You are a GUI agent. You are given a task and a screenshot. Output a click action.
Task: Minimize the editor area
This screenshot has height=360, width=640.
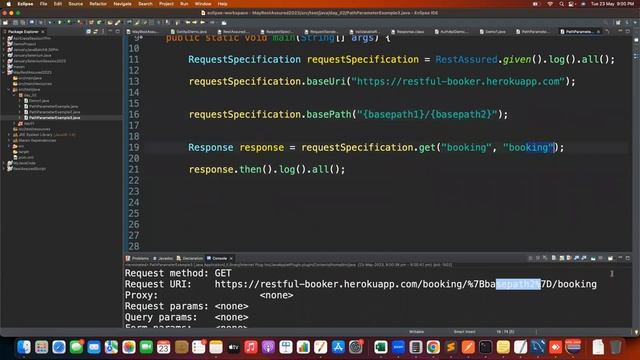(x=620, y=31)
